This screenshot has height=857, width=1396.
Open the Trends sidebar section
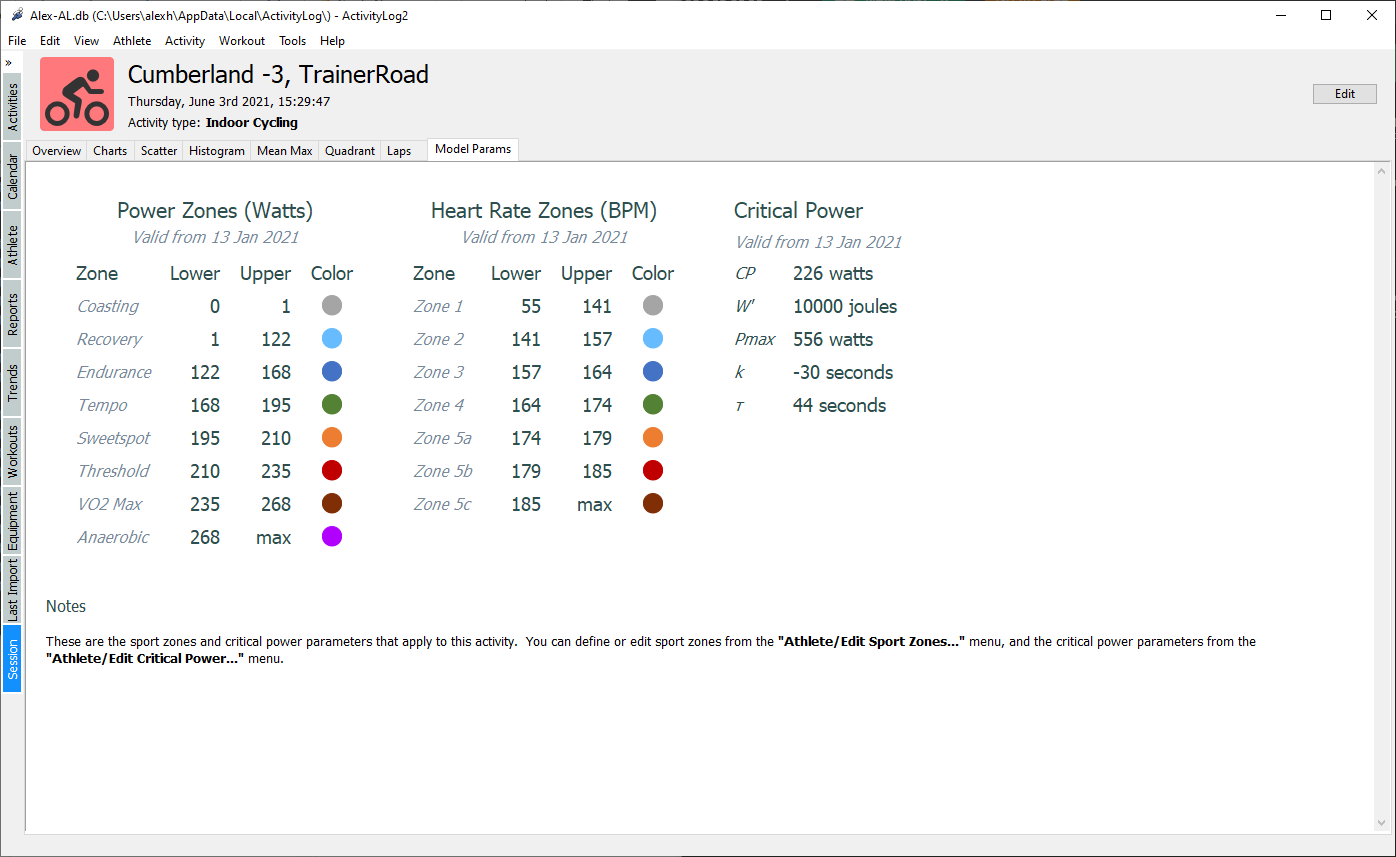click(13, 383)
